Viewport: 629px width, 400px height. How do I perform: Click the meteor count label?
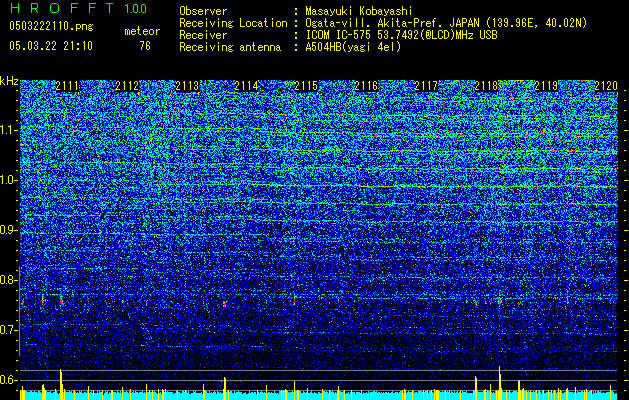[142, 31]
